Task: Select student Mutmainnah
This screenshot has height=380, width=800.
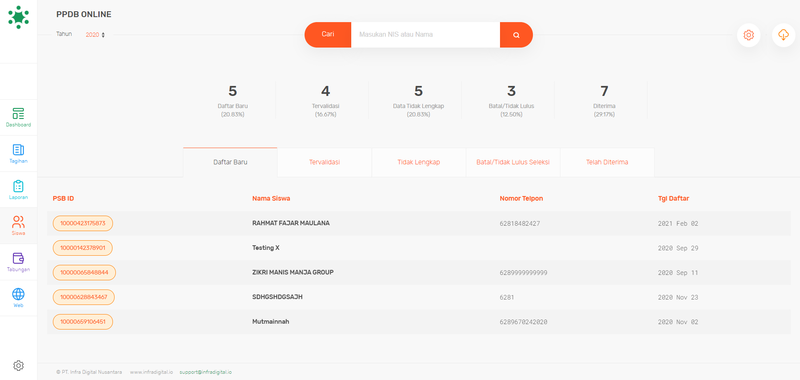Action: point(270,322)
